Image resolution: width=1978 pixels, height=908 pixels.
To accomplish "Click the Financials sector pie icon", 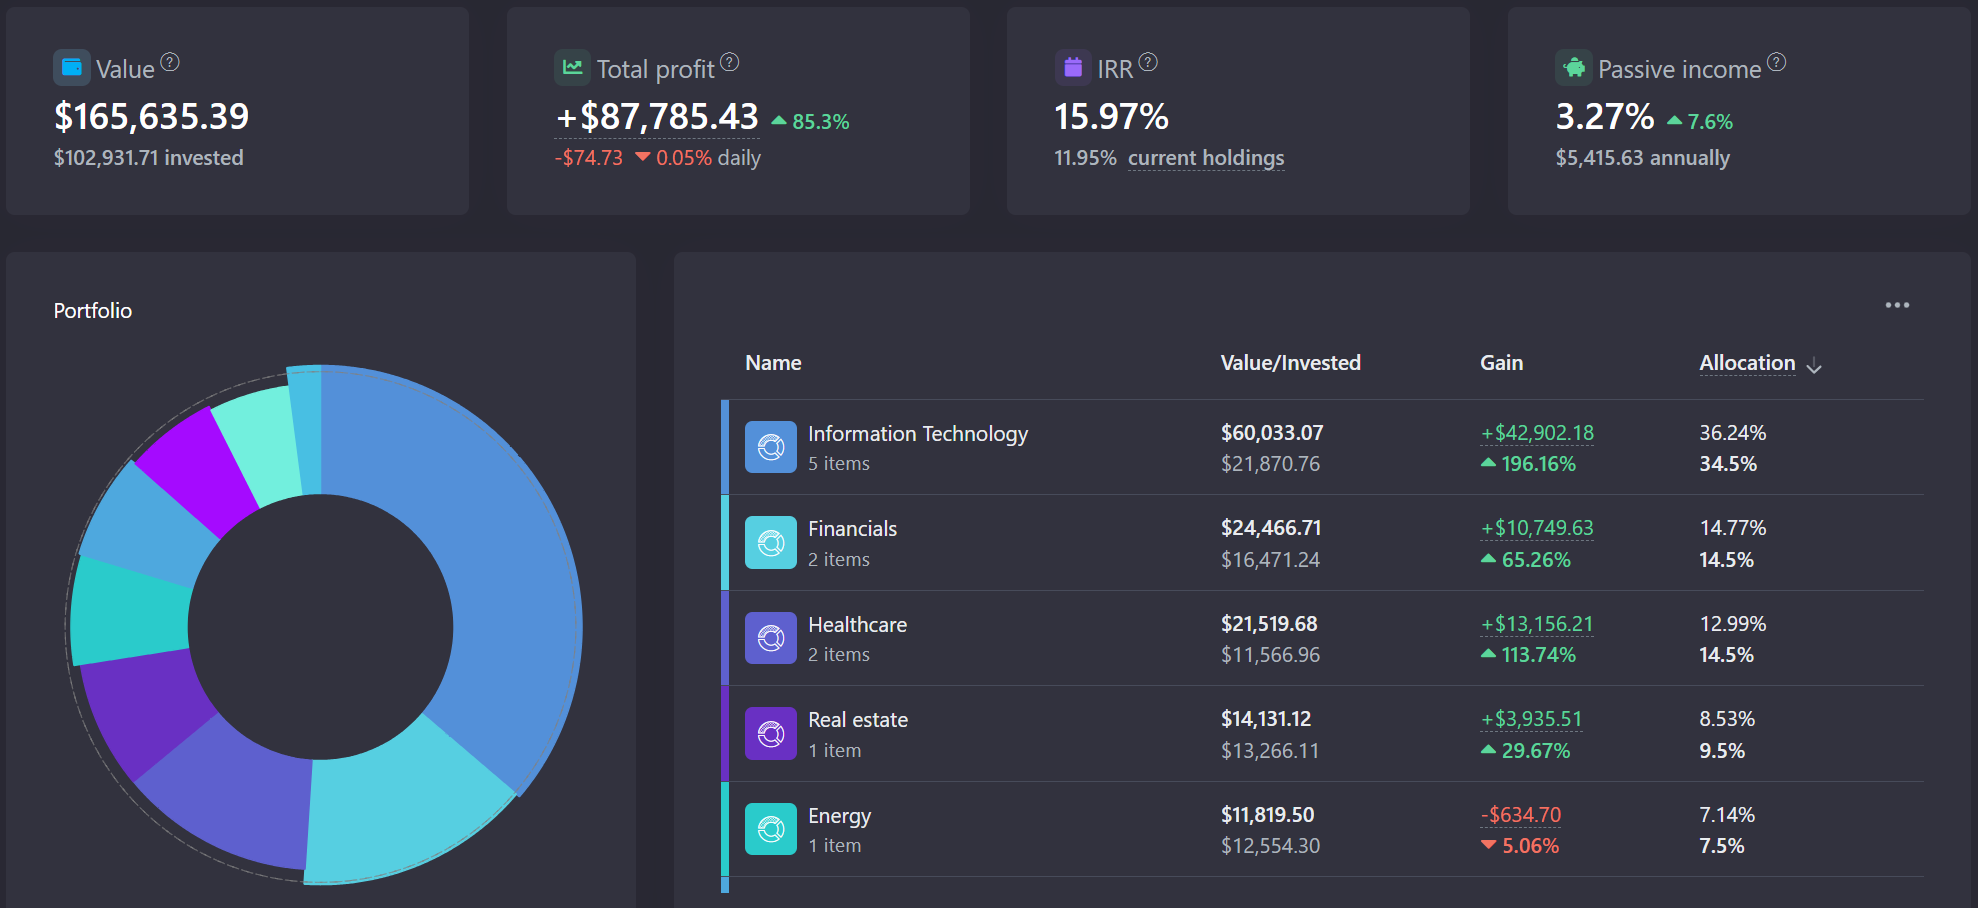I will 770,542.
